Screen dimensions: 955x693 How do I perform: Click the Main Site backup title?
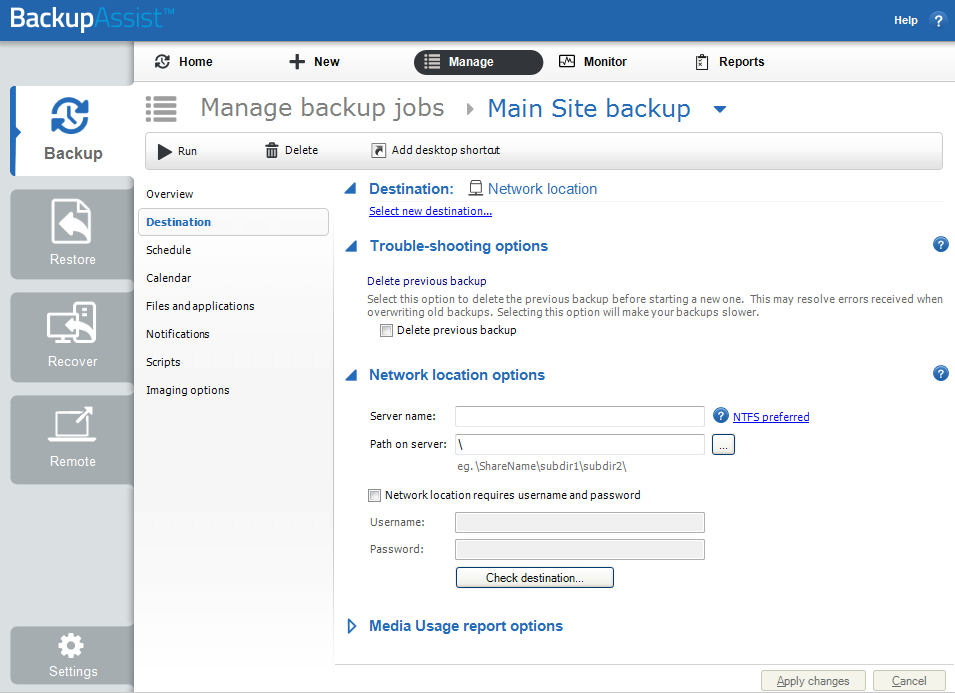pyautogui.click(x=589, y=108)
